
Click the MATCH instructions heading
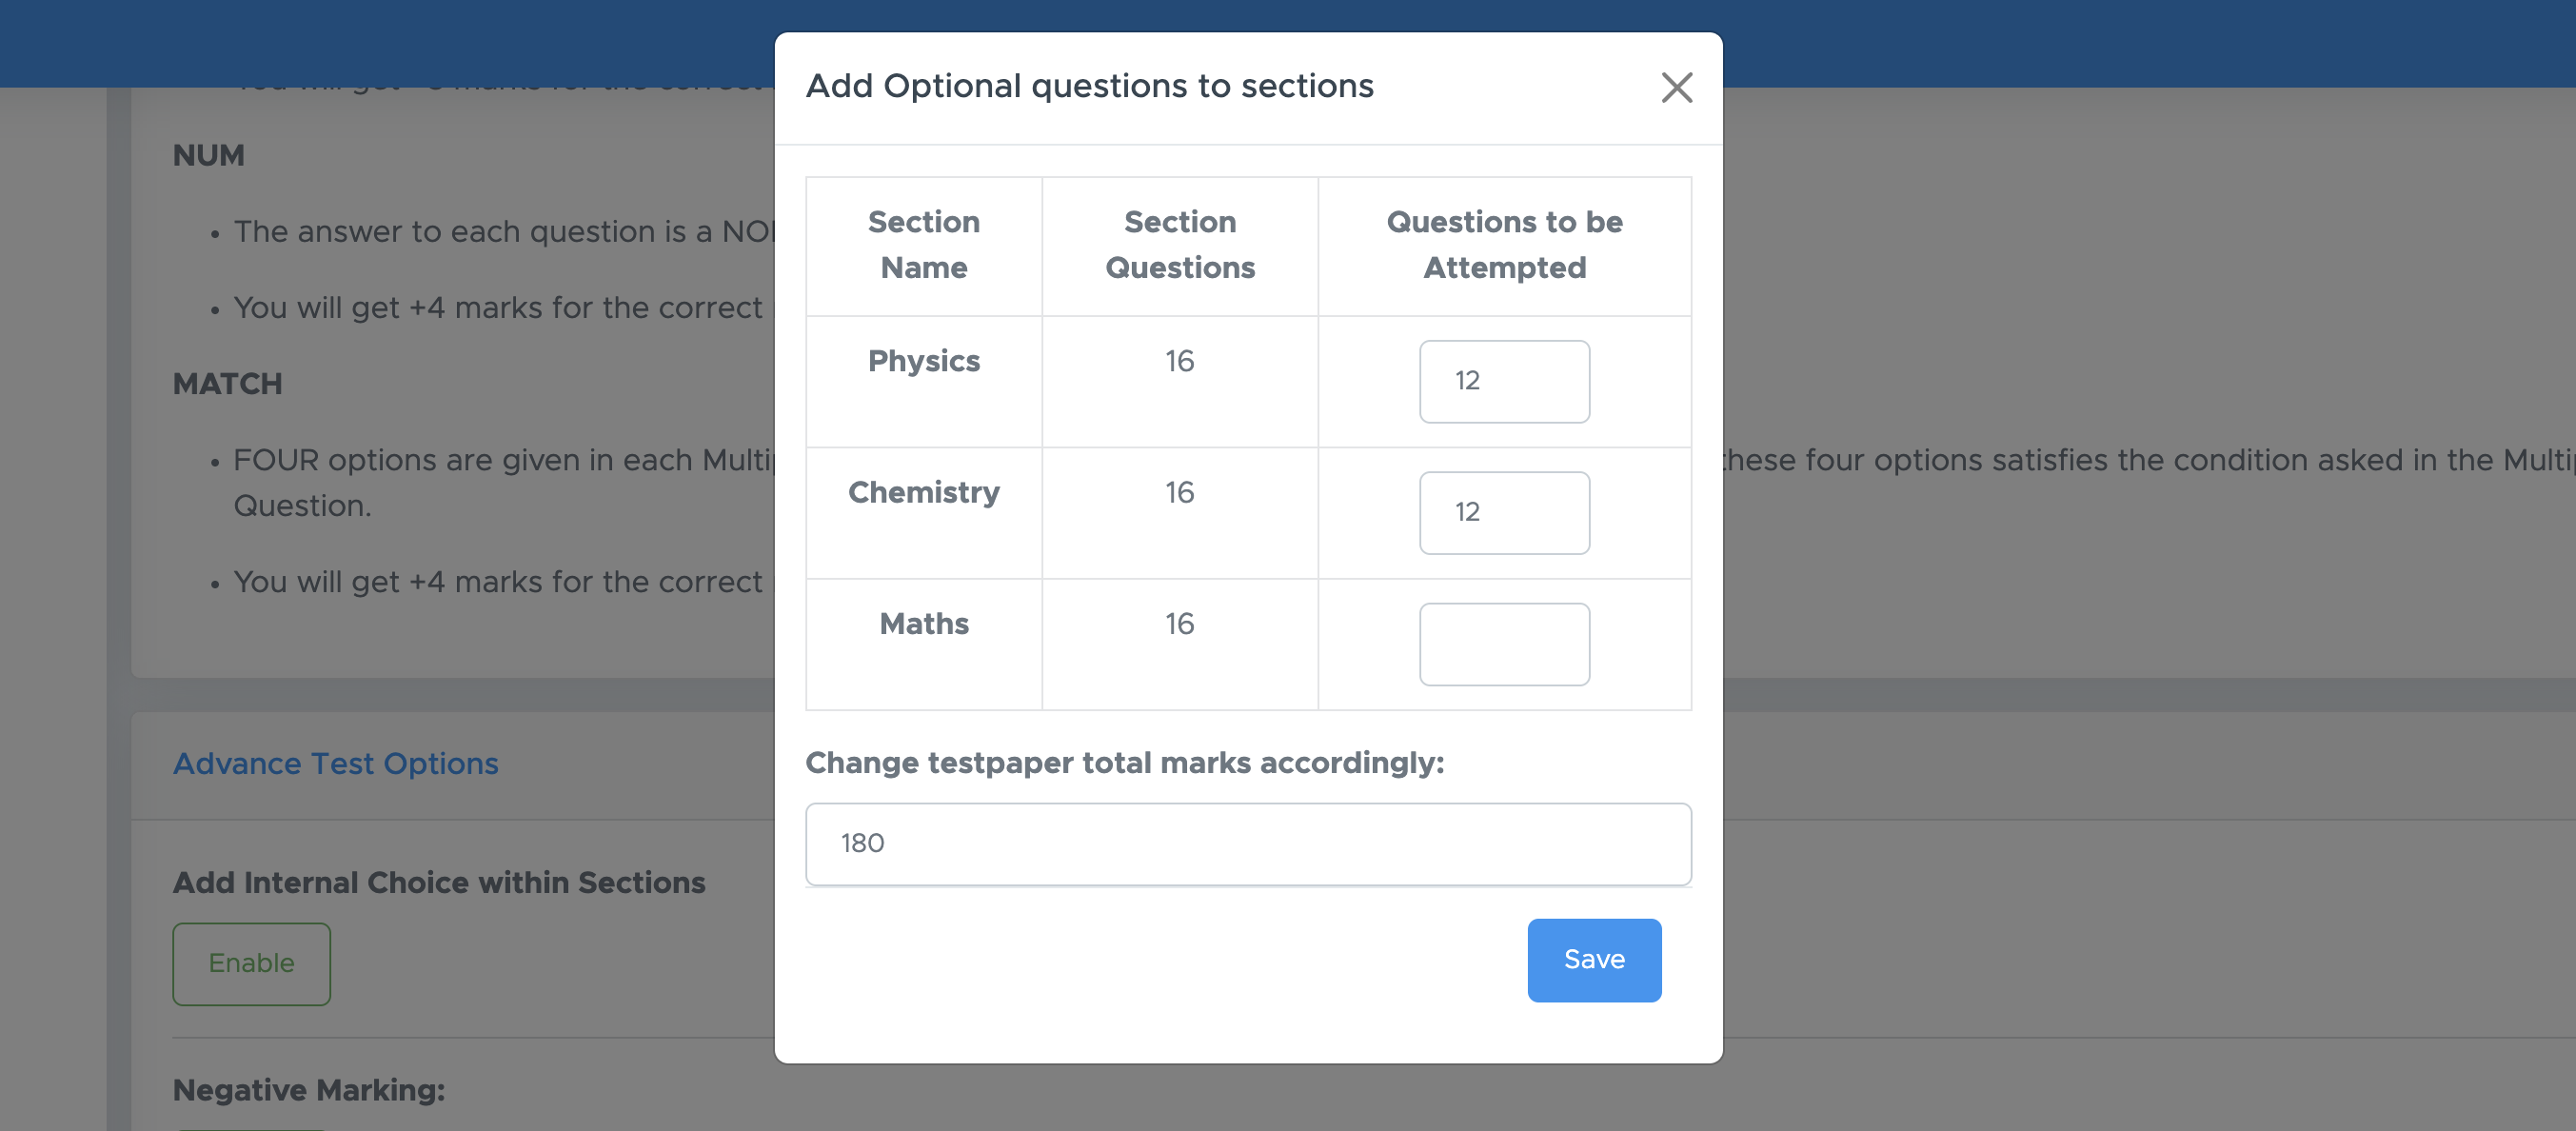[227, 384]
